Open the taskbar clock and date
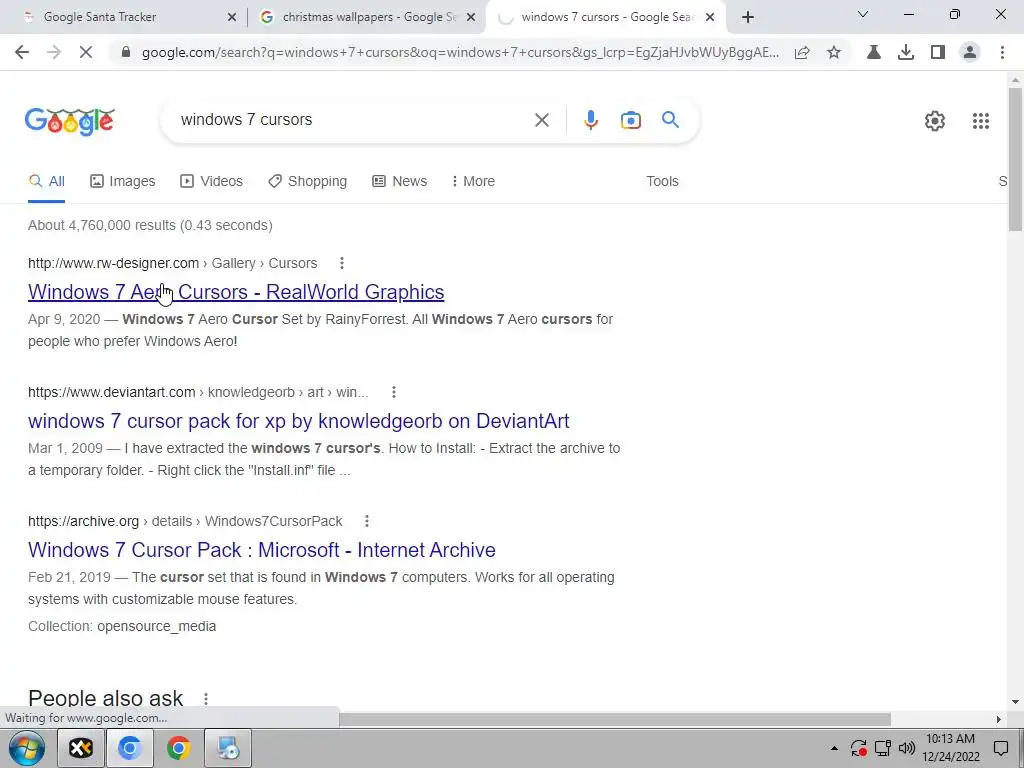This screenshot has height=768, width=1024. [x=951, y=748]
